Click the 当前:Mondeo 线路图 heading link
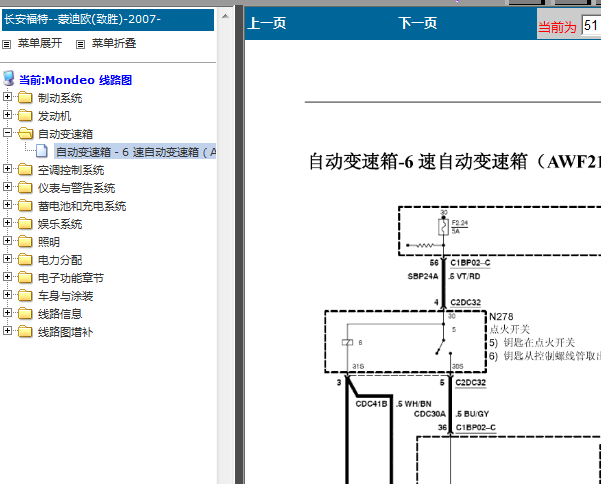Screen dimensions: 601x484 [76, 80]
